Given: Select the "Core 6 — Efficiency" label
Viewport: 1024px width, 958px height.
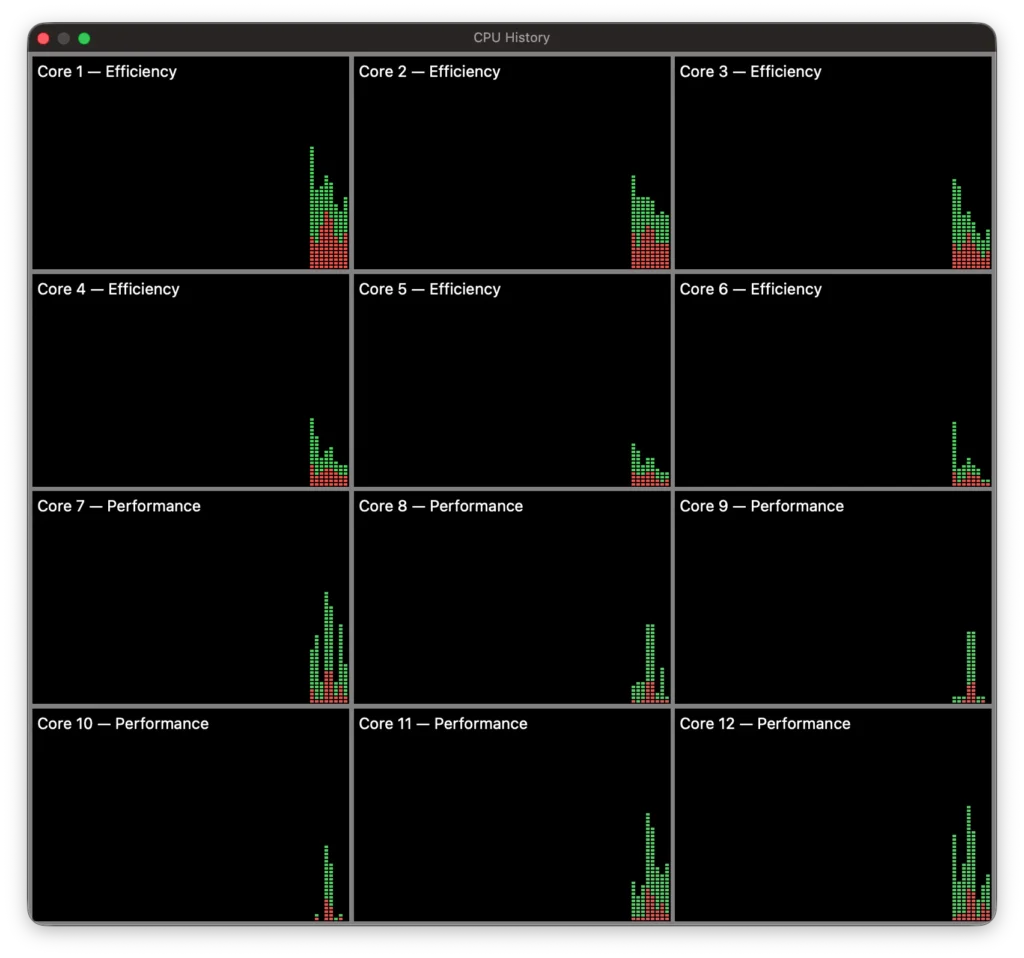Looking at the screenshot, I should coord(750,289).
